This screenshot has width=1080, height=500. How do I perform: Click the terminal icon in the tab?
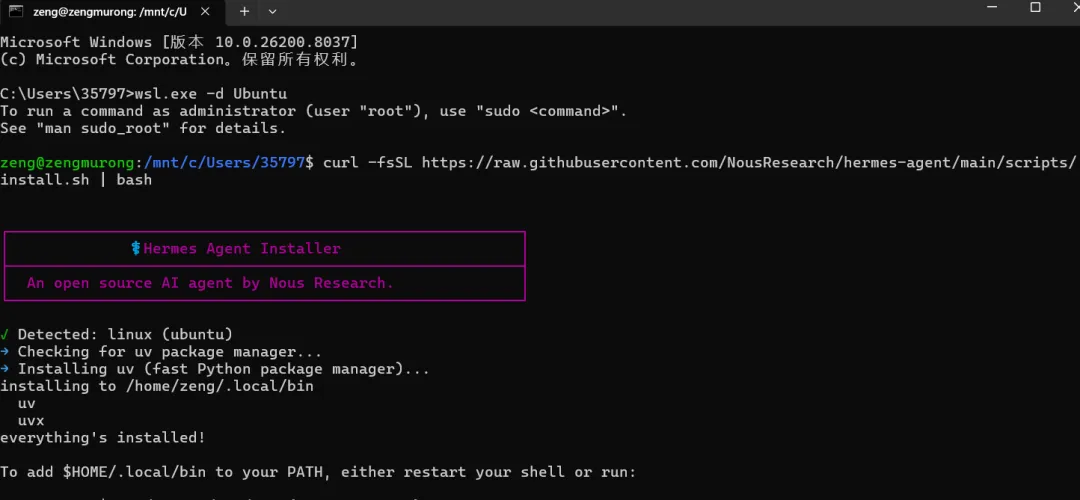15,11
